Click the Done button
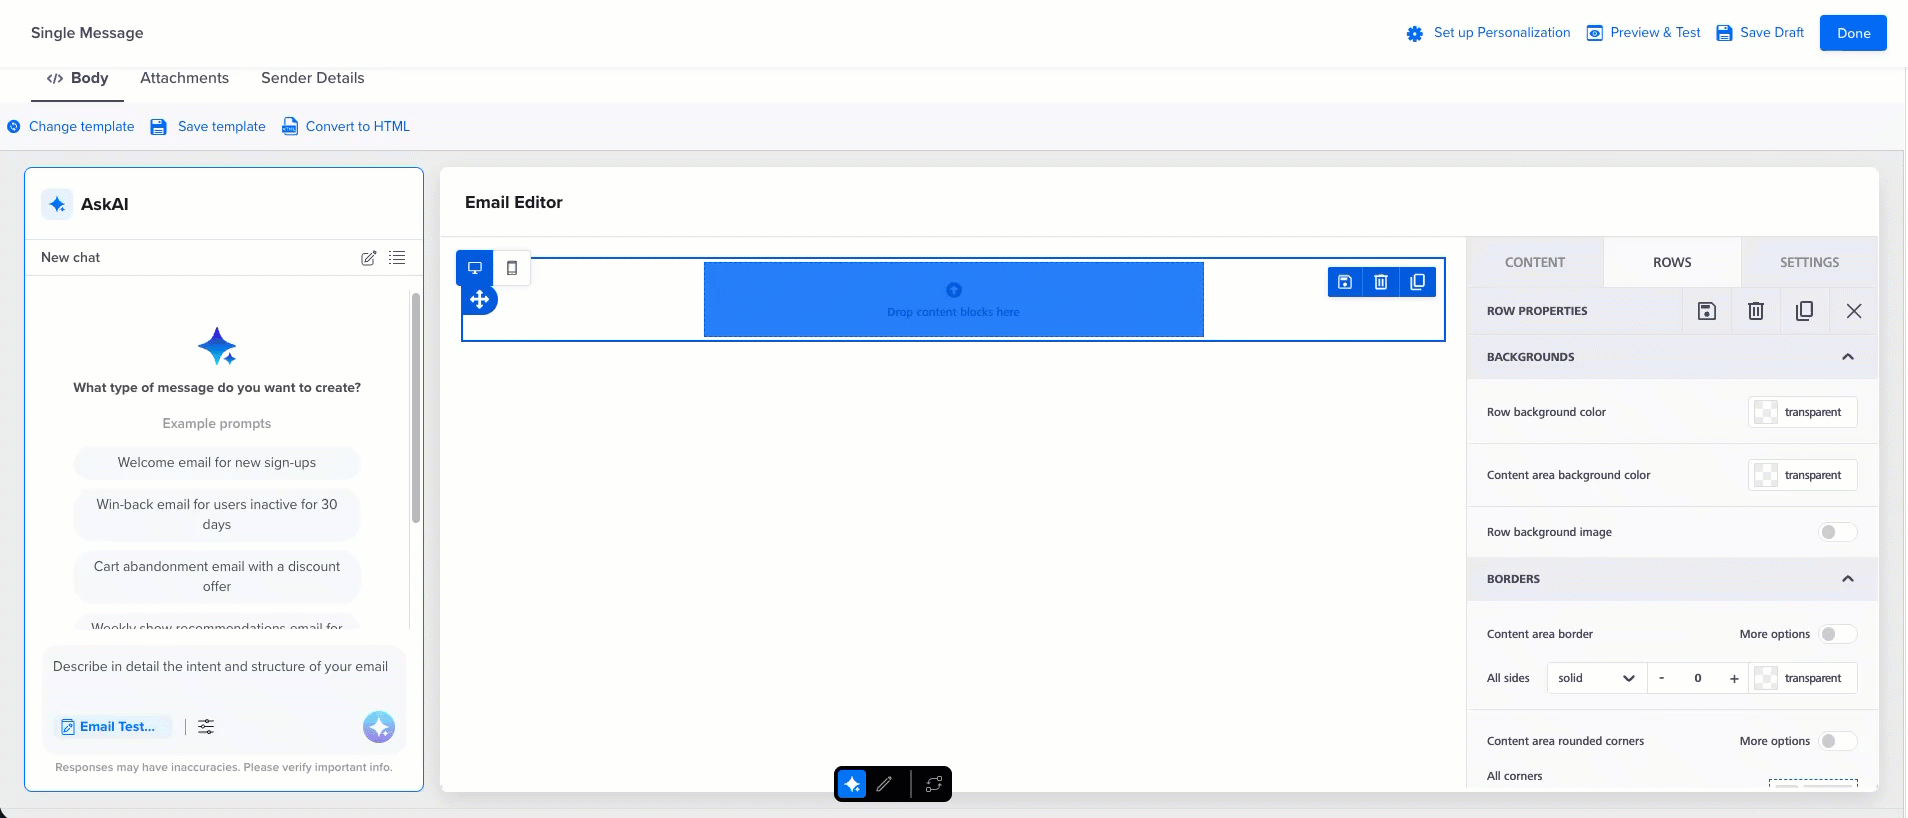1908x818 pixels. [1853, 33]
